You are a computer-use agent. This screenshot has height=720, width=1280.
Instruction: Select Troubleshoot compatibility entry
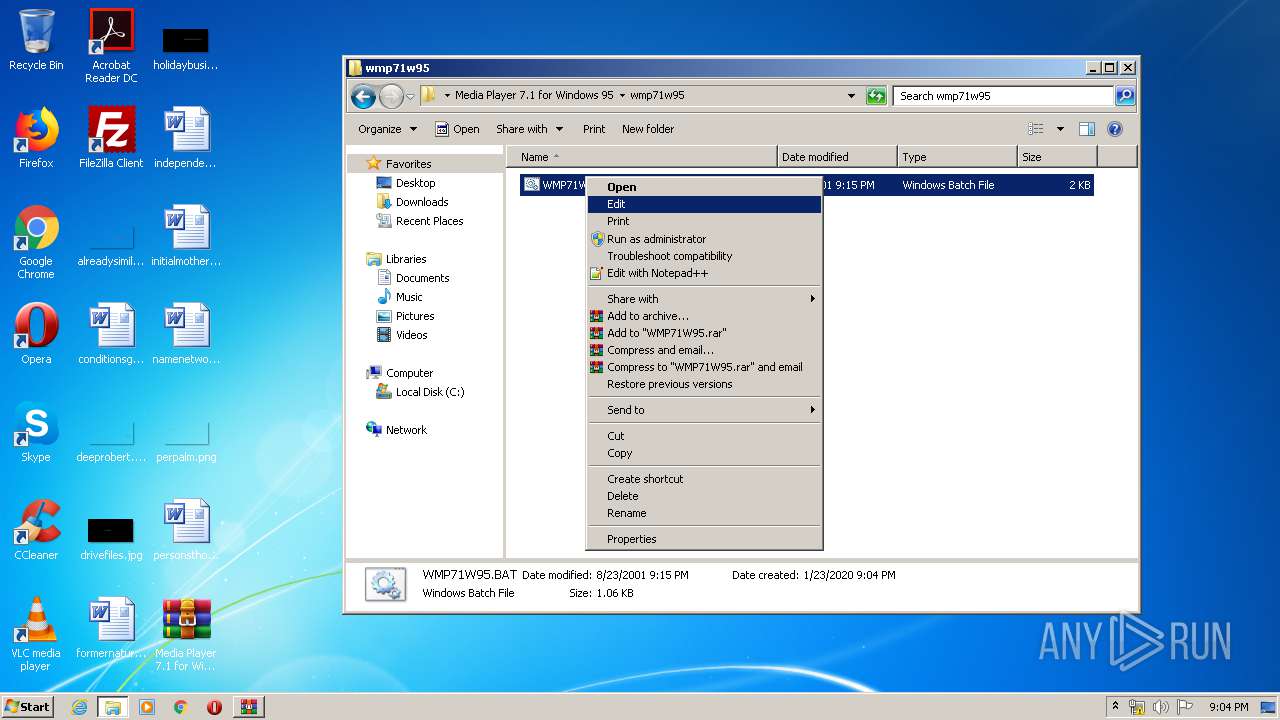coord(704,256)
